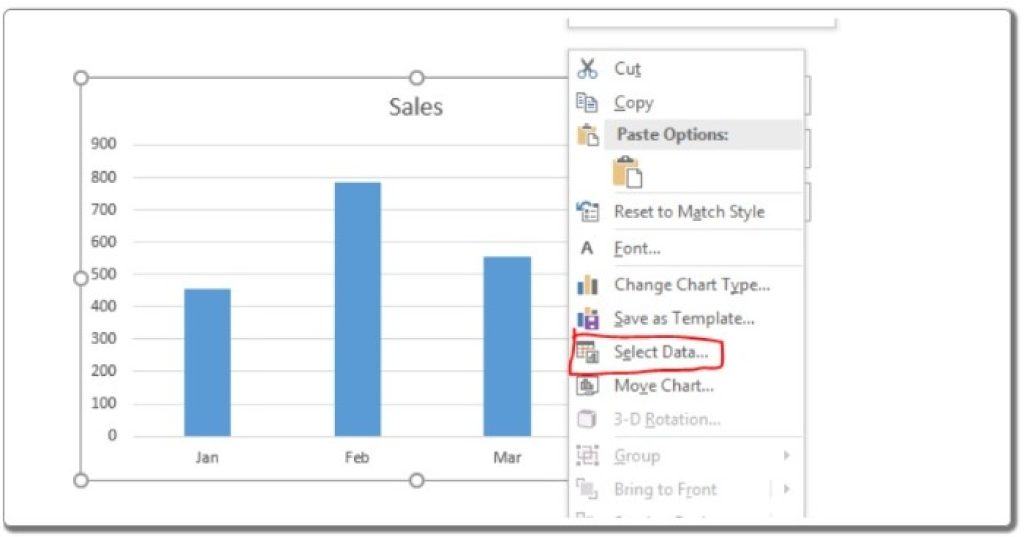Click the 900 value axis label
Image resolution: width=1024 pixels, height=537 pixels.
pos(104,144)
